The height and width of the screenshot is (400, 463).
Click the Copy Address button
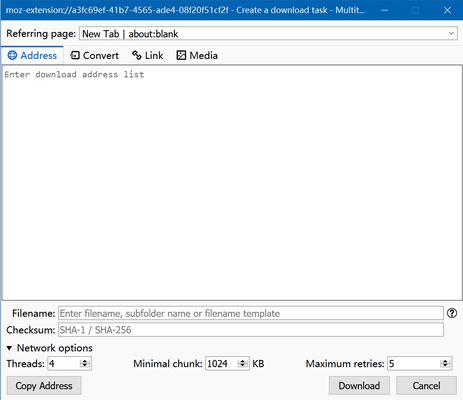(x=44, y=386)
